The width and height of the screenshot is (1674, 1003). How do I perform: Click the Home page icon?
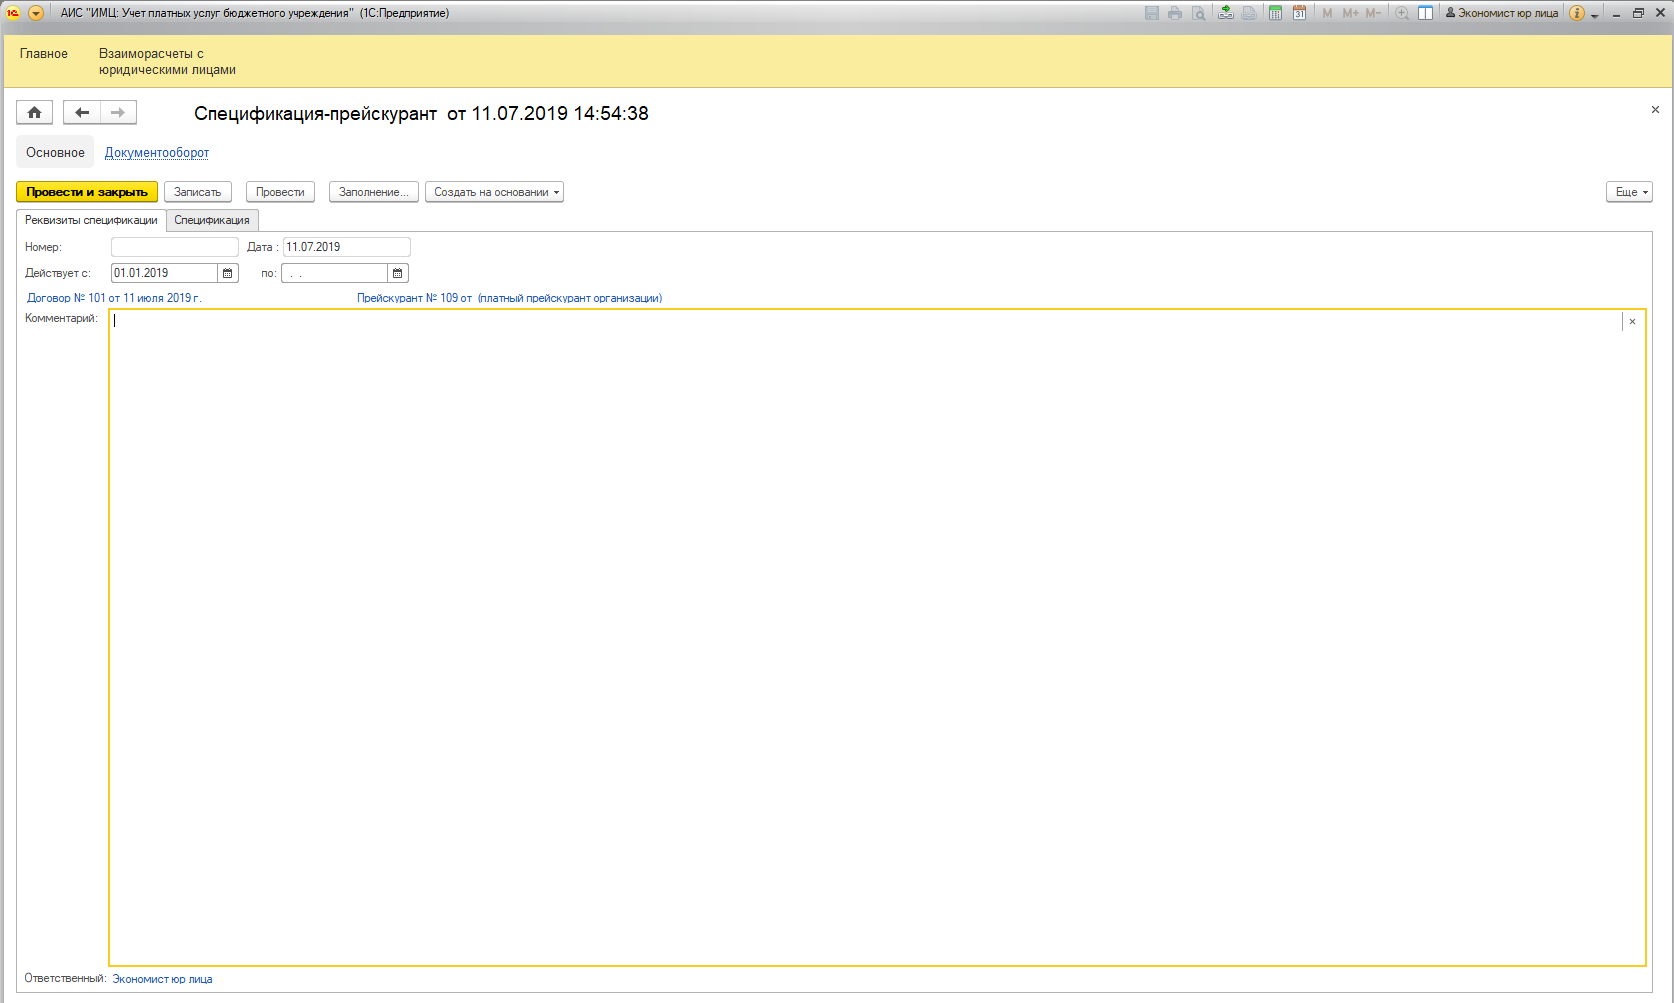(x=34, y=113)
